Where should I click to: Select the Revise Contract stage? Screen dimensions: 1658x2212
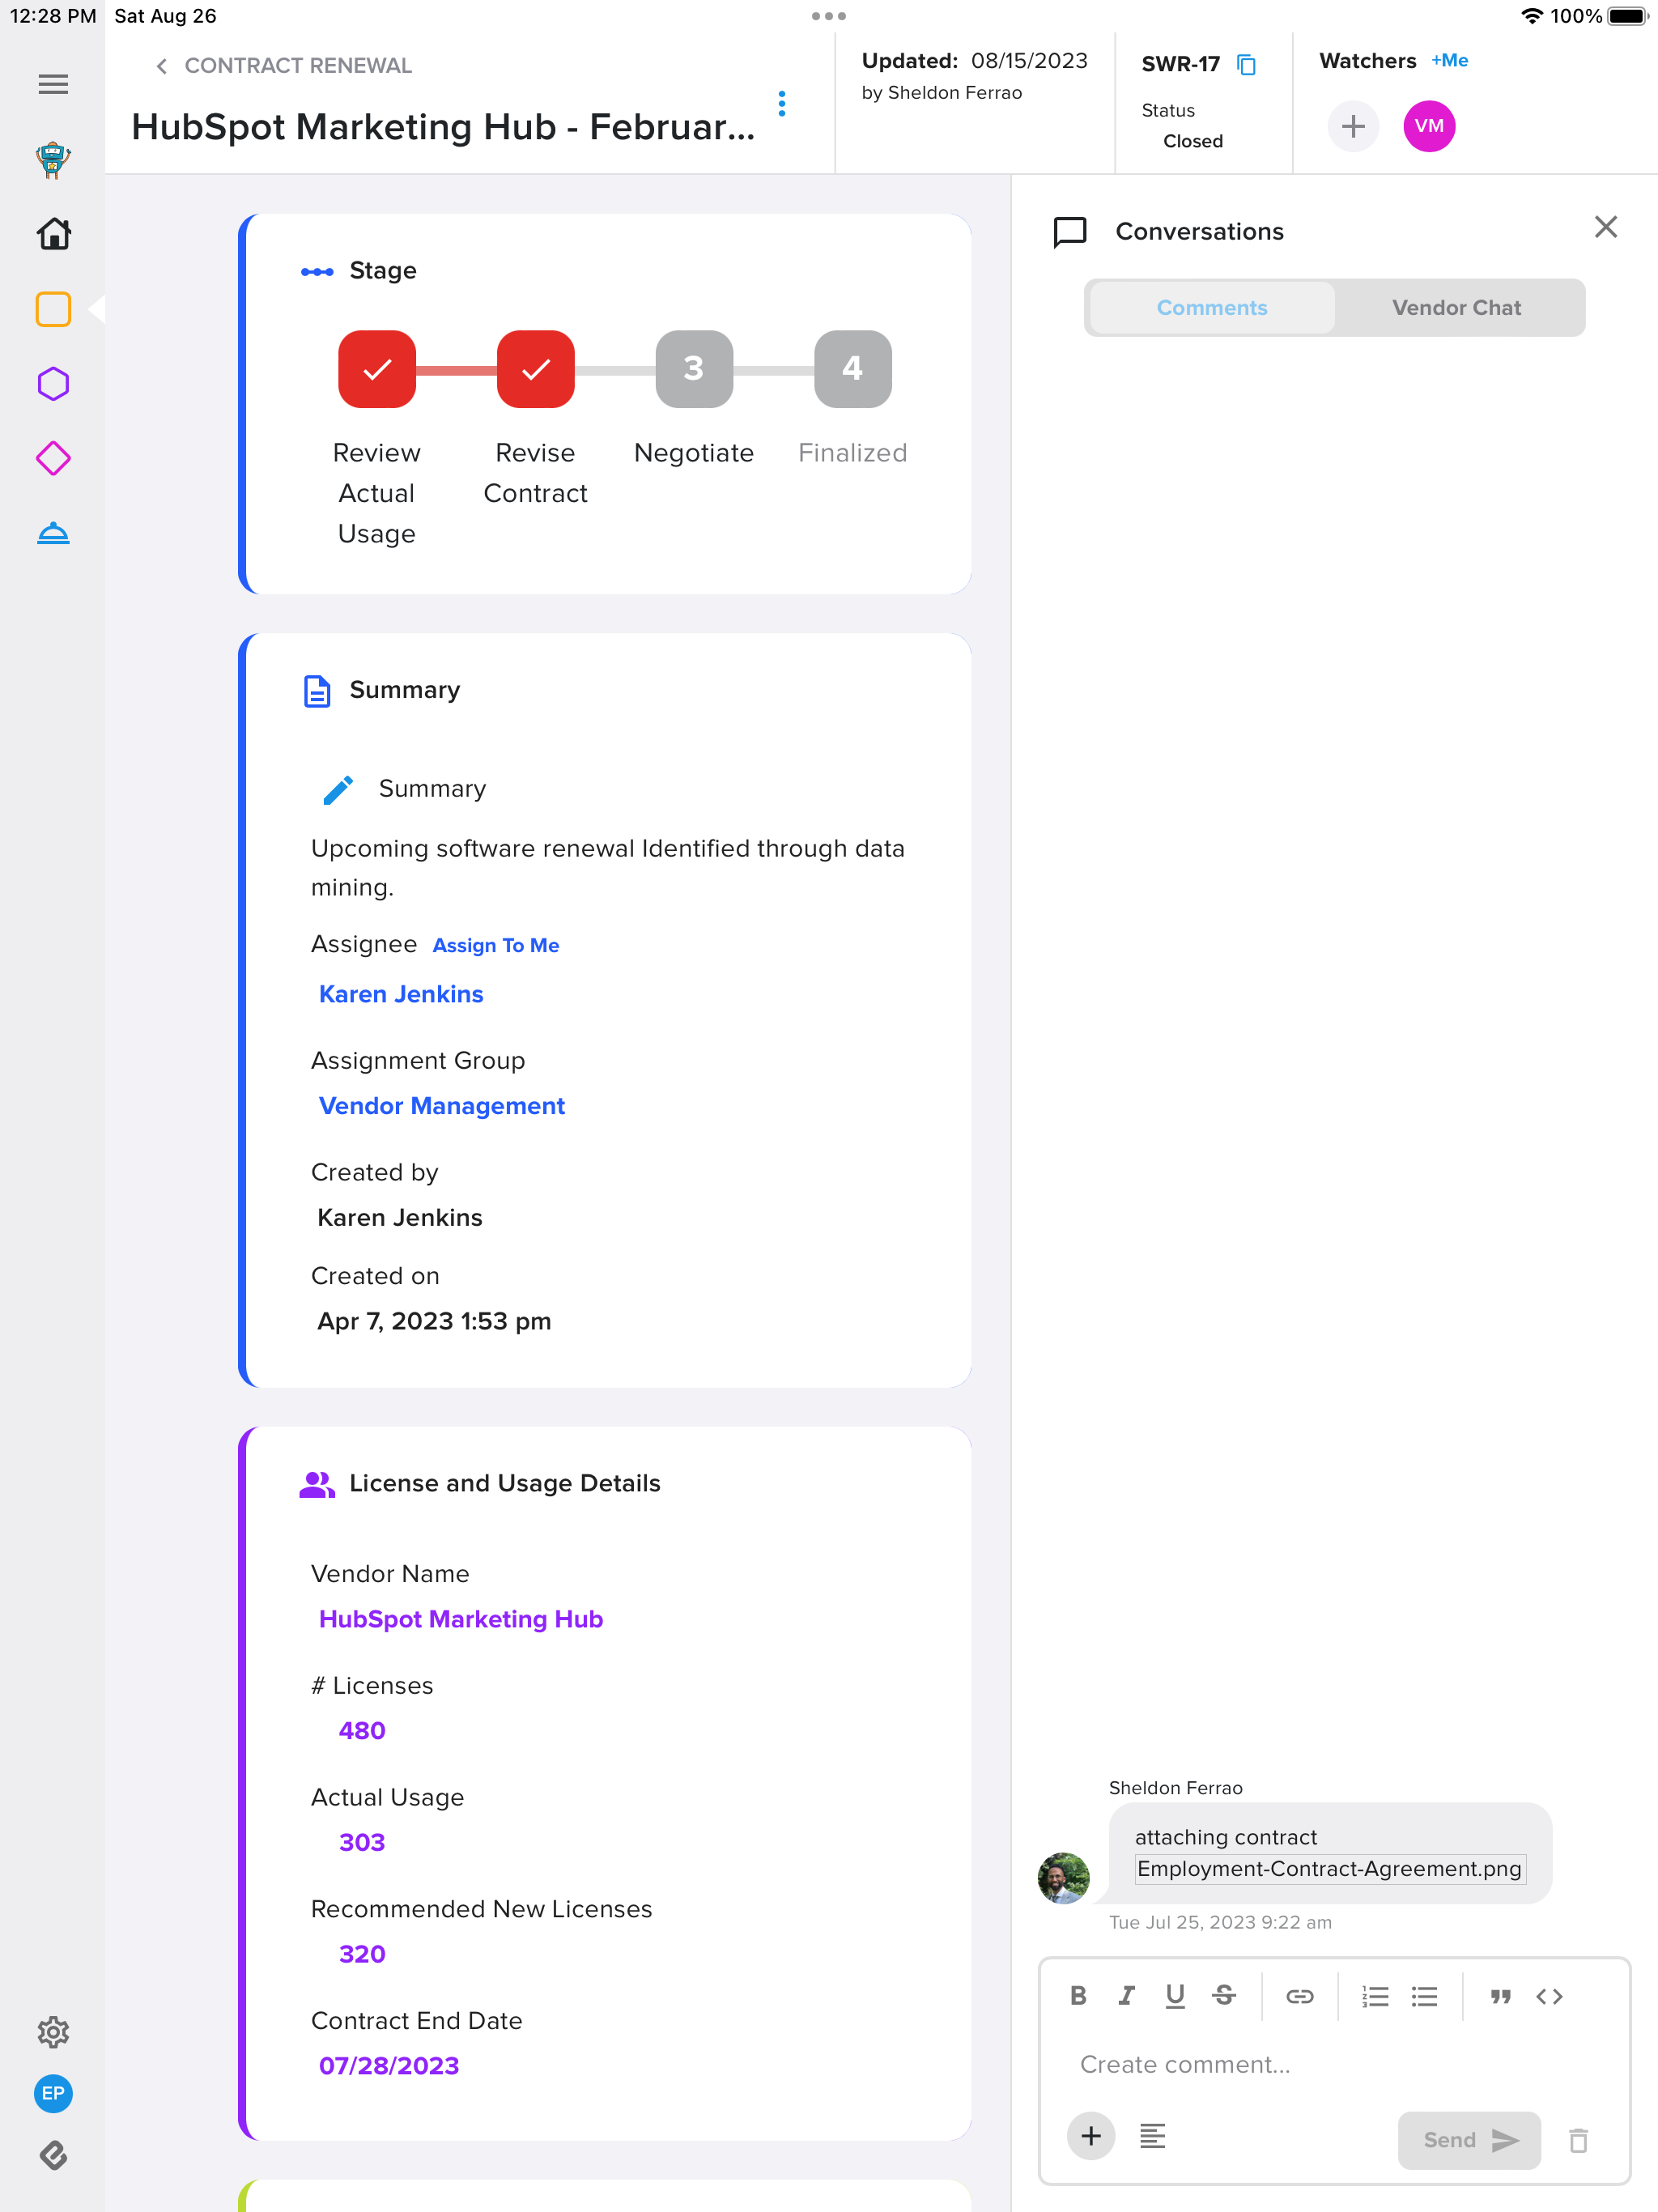click(536, 369)
